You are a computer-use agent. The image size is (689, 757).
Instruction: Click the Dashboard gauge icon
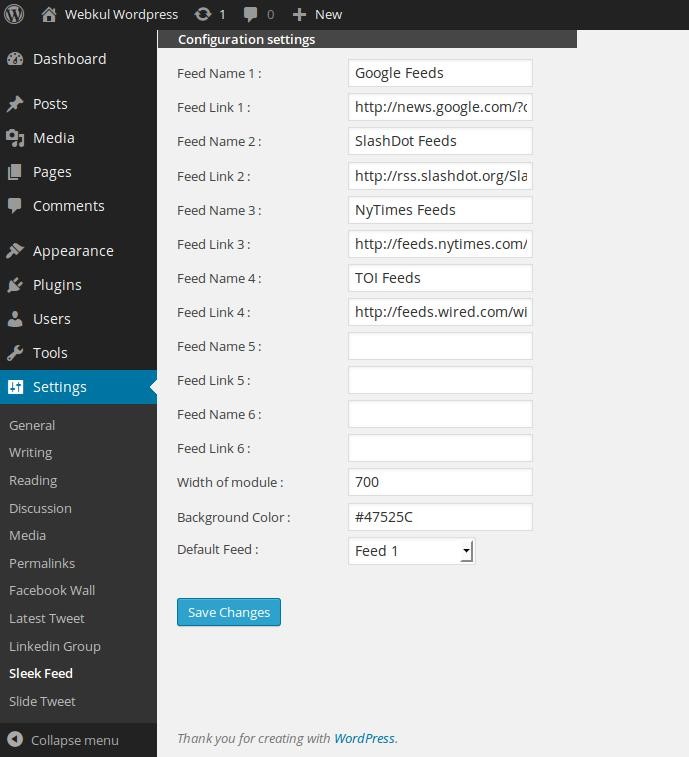[15, 59]
